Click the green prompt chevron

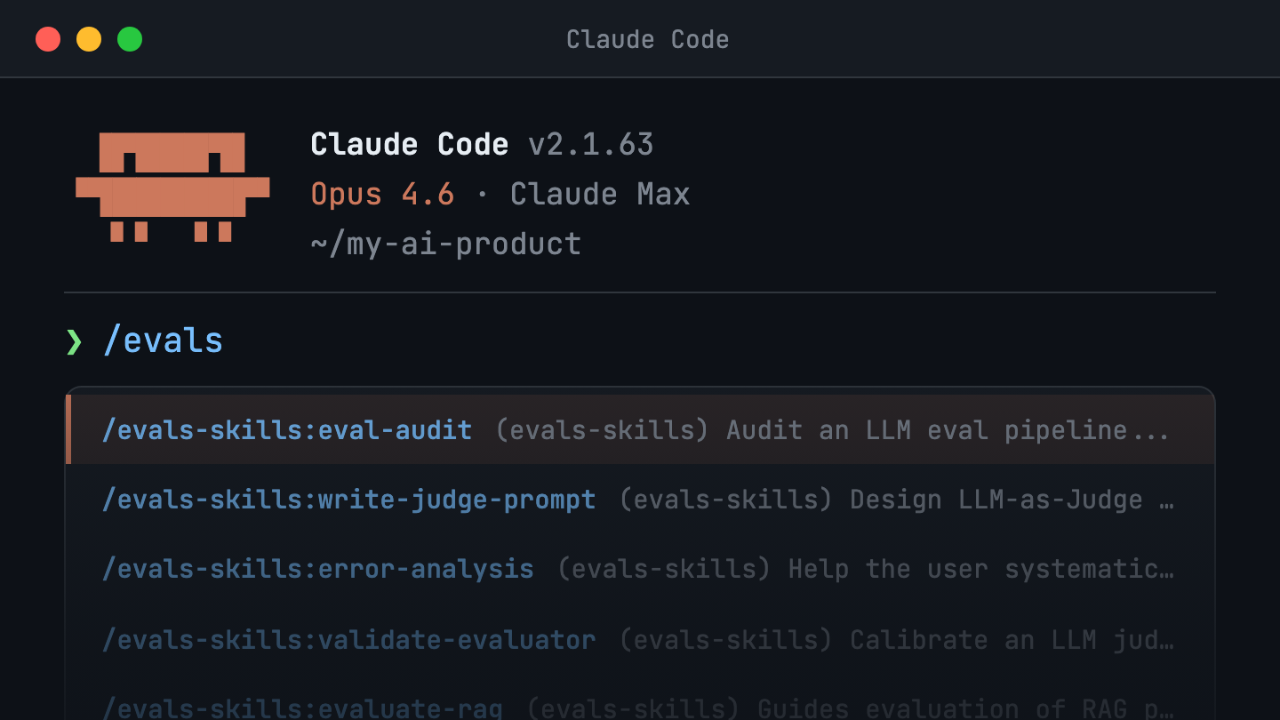(x=73, y=340)
